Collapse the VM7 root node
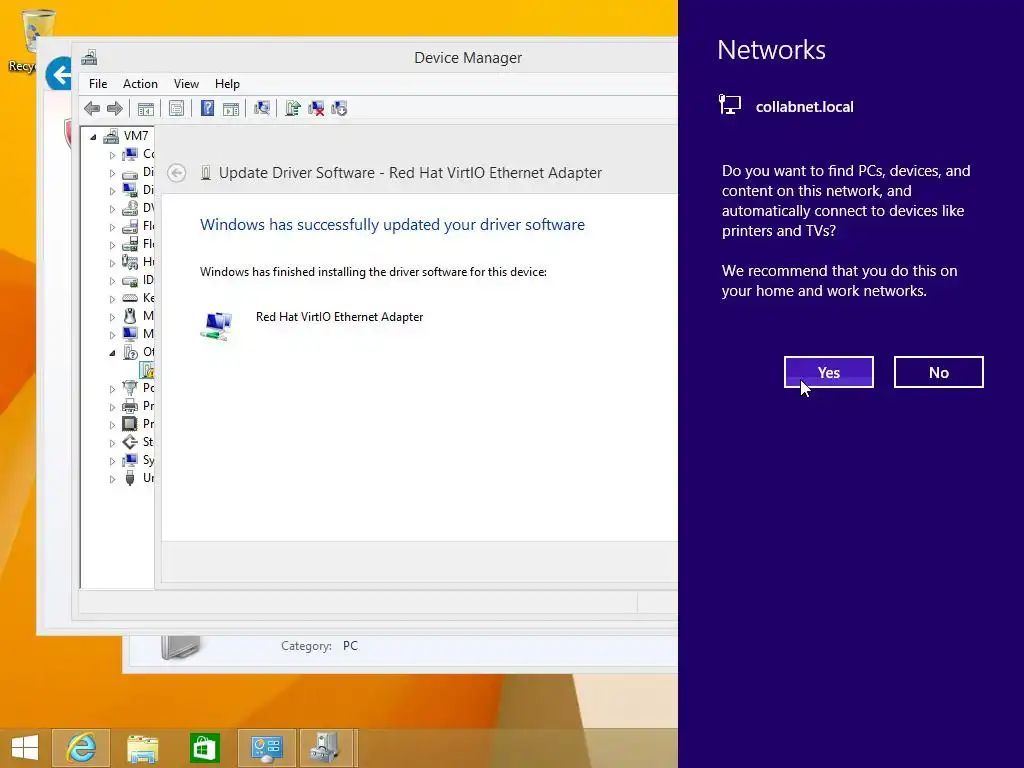This screenshot has height=768, width=1024. [93, 137]
